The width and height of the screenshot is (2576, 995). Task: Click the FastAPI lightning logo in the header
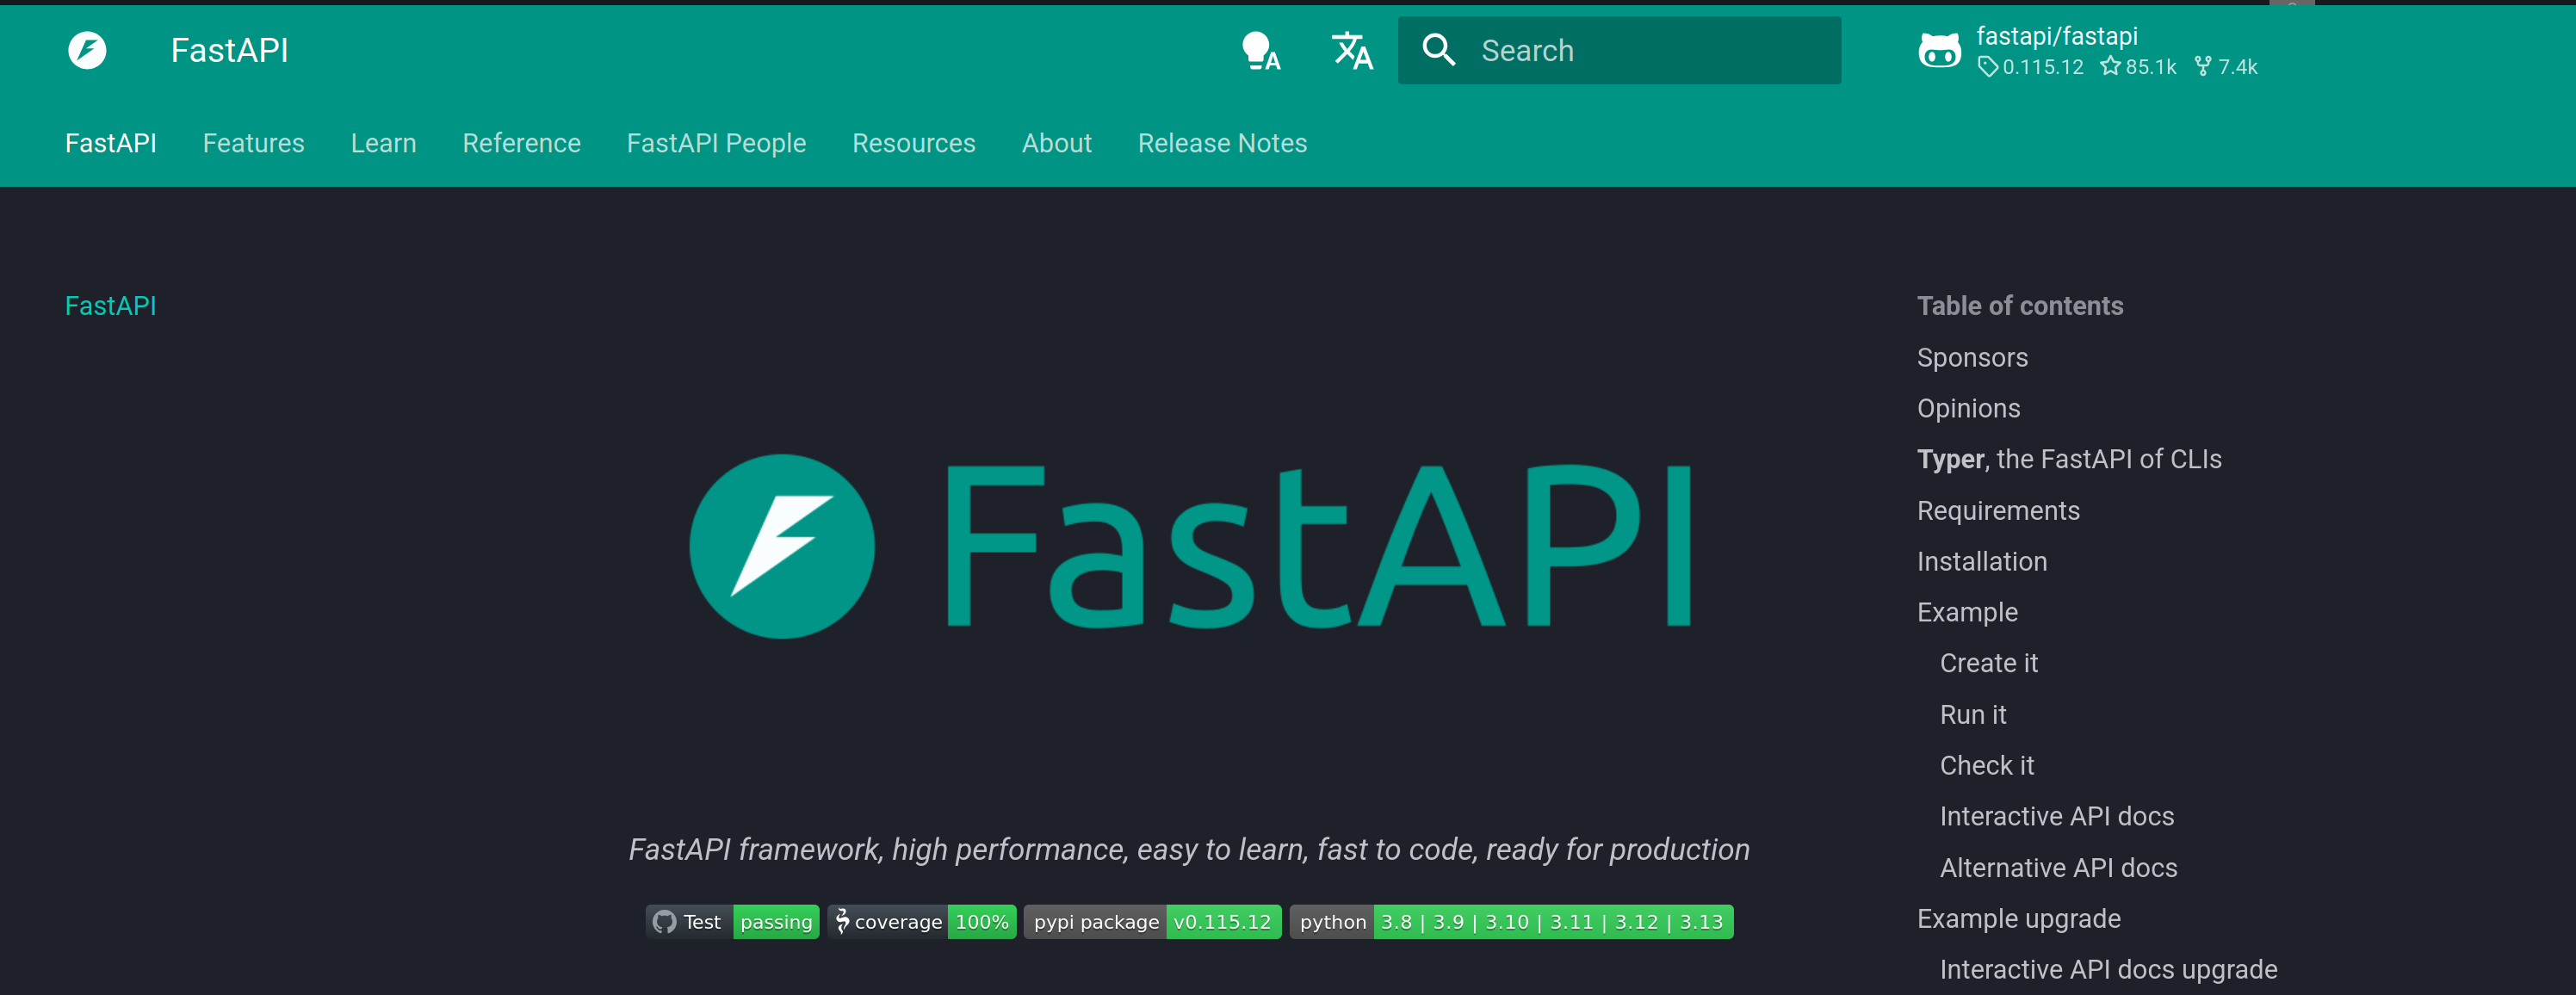click(87, 50)
